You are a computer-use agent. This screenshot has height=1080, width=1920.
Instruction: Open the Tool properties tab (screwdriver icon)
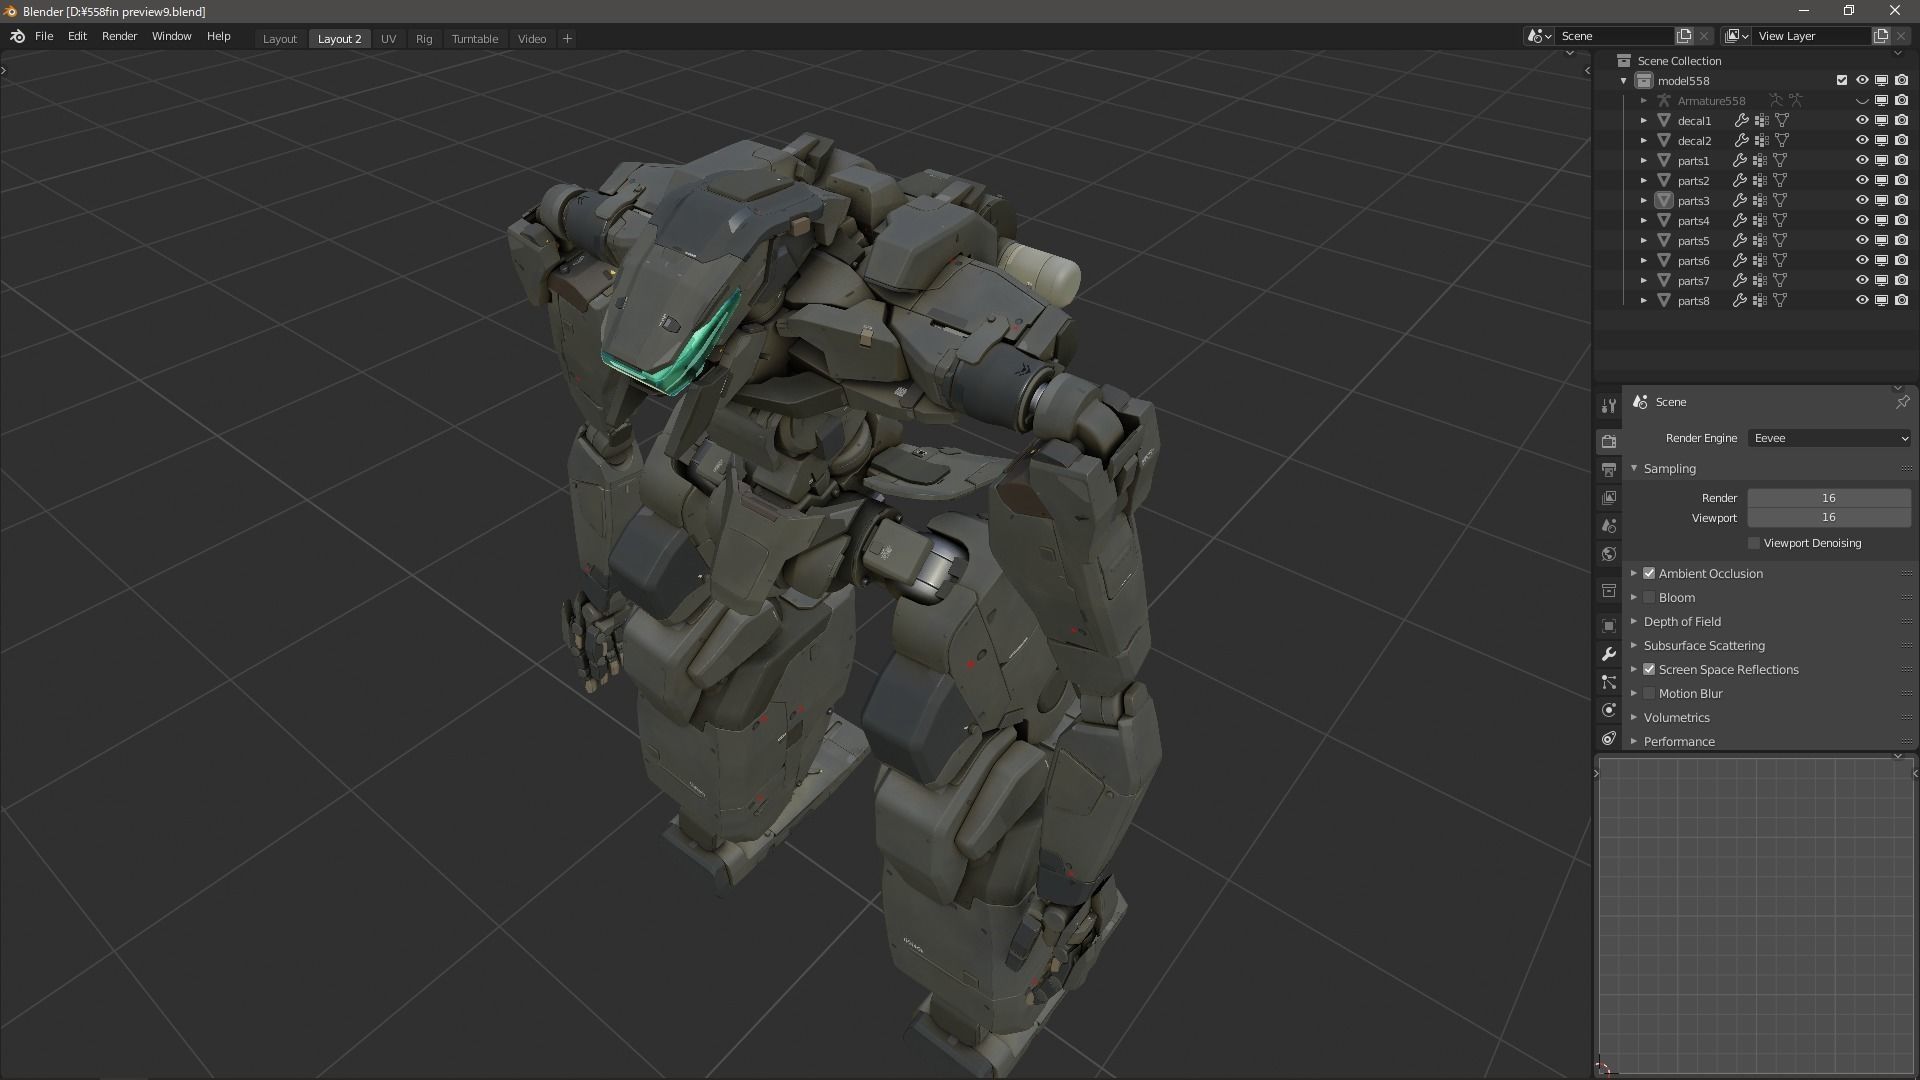(1608, 406)
